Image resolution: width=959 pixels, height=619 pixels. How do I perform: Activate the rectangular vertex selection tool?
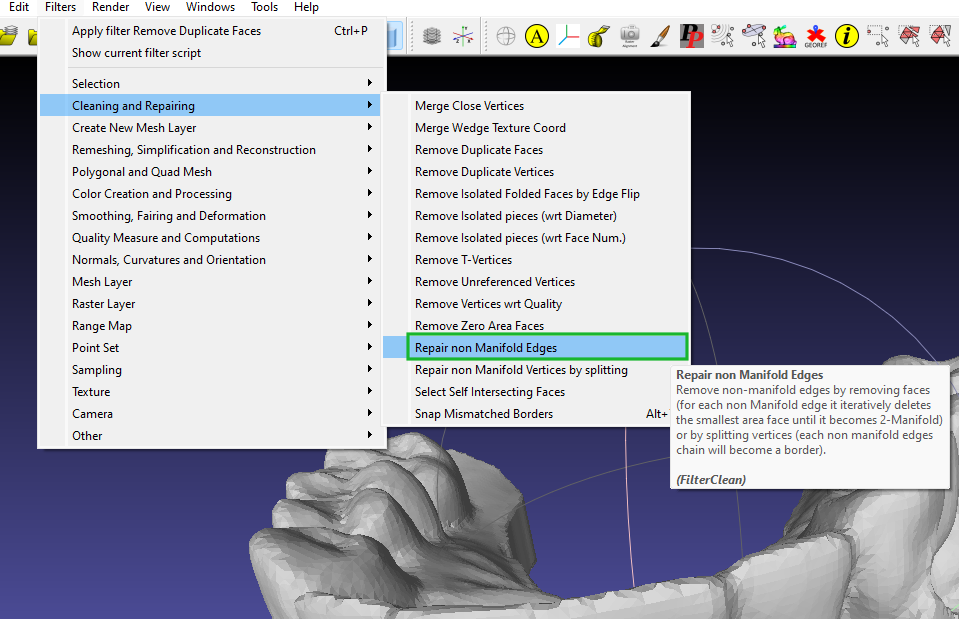click(x=878, y=35)
